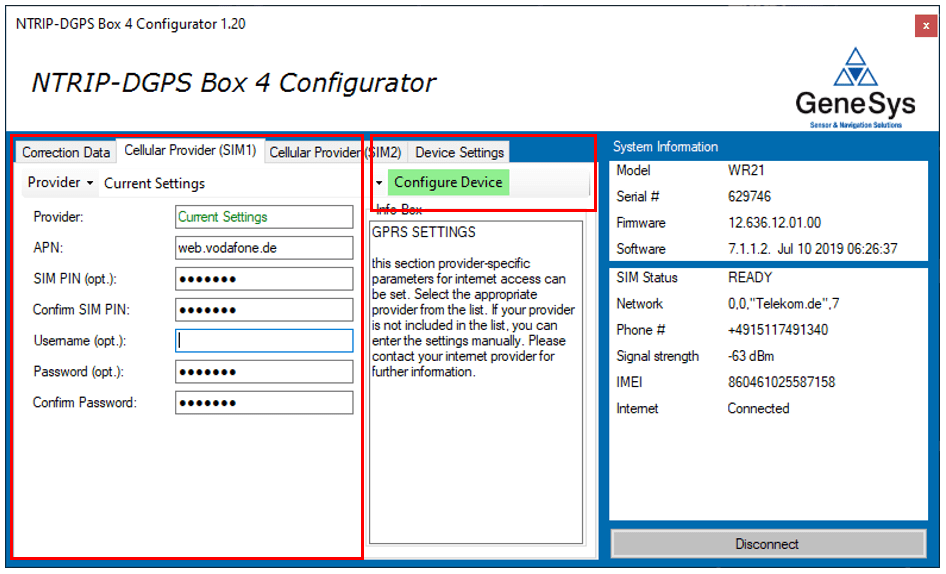Expand the Provider dropdown menu
This screenshot has height=574, width=946.
pyautogui.click(x=60, y=182)
